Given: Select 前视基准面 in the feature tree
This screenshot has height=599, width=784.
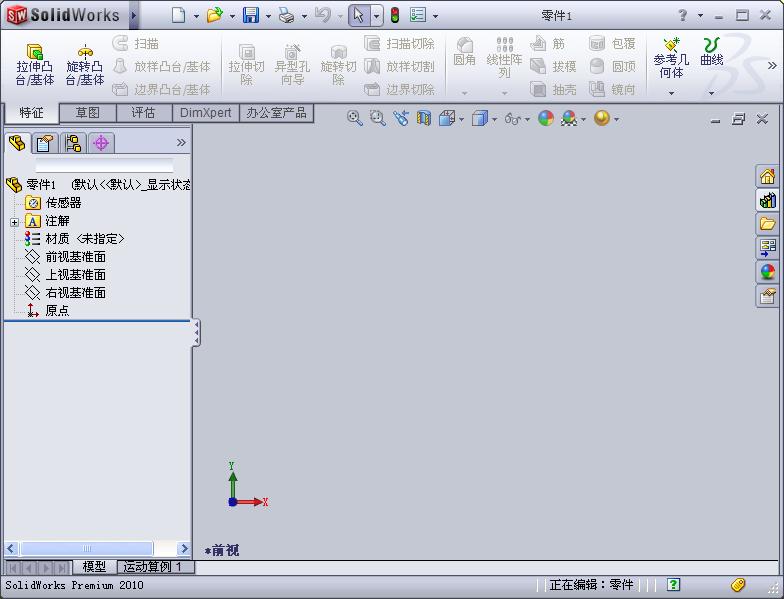Looking at the screenshot, I should (76, 256).
